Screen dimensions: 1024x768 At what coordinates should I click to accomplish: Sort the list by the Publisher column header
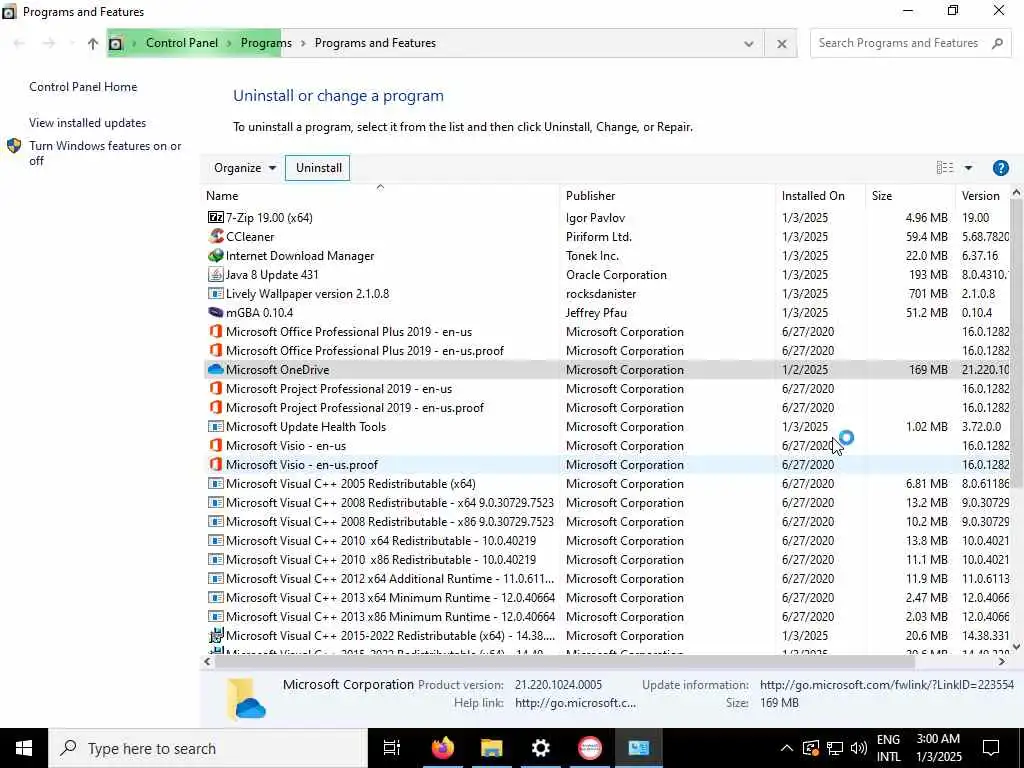668,195
